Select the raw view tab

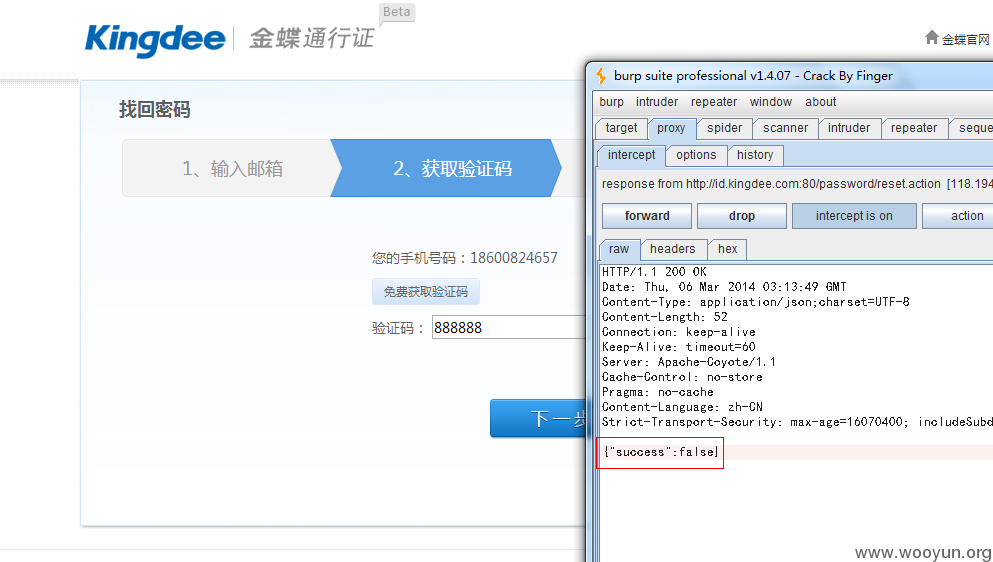tap(619, 249)
